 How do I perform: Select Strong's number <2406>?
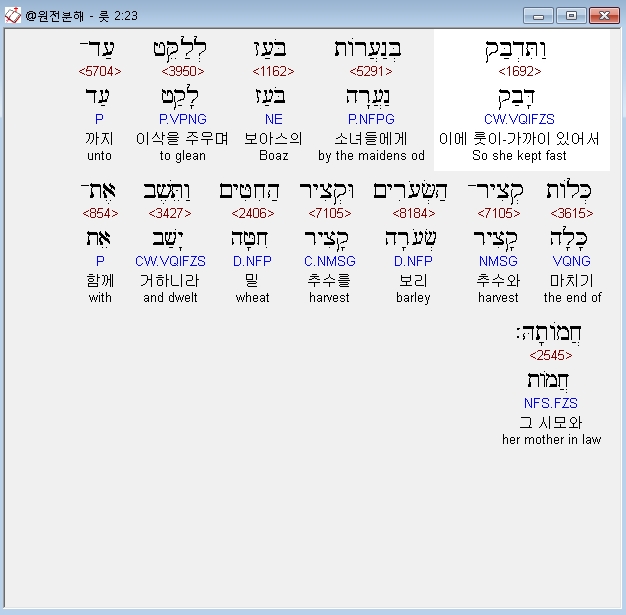(252, 214)
